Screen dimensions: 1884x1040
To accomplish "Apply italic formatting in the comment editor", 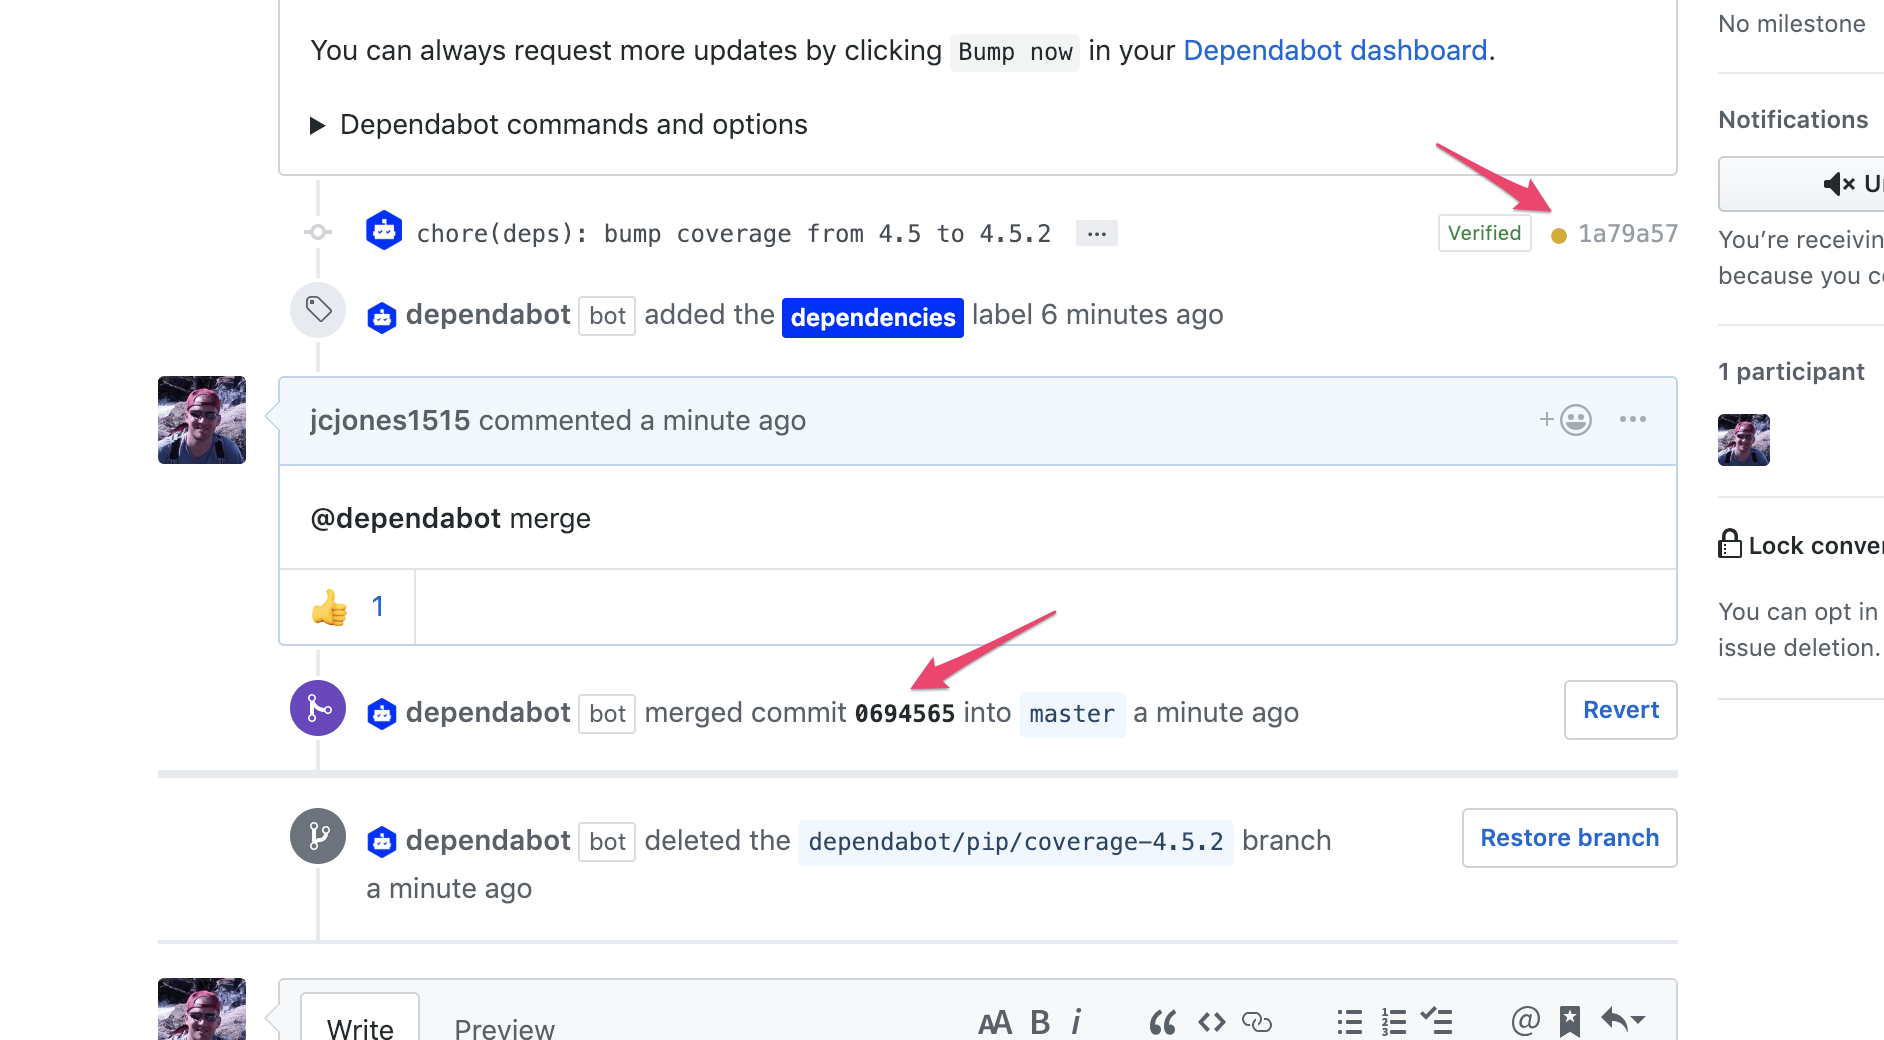I will tap(1077, 1022).
